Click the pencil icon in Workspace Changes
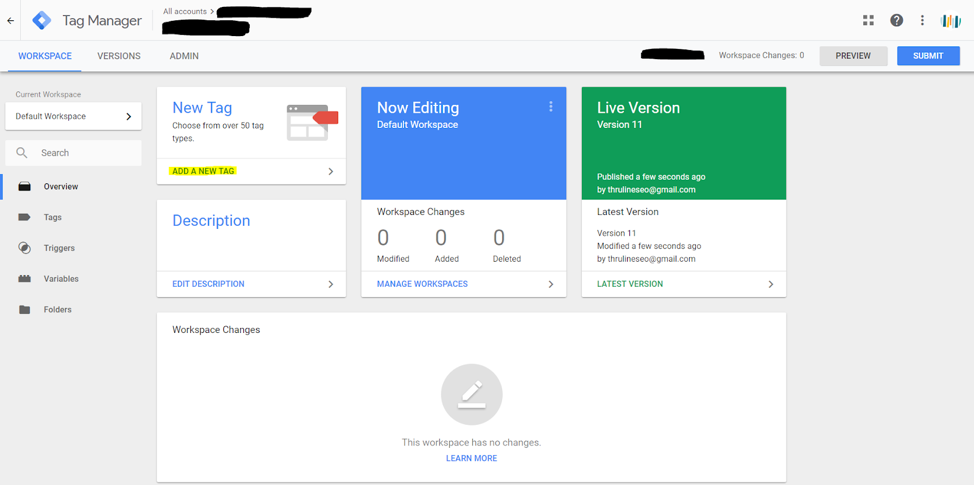Screen dimensions: 974x485 click(x=471, y=394)
